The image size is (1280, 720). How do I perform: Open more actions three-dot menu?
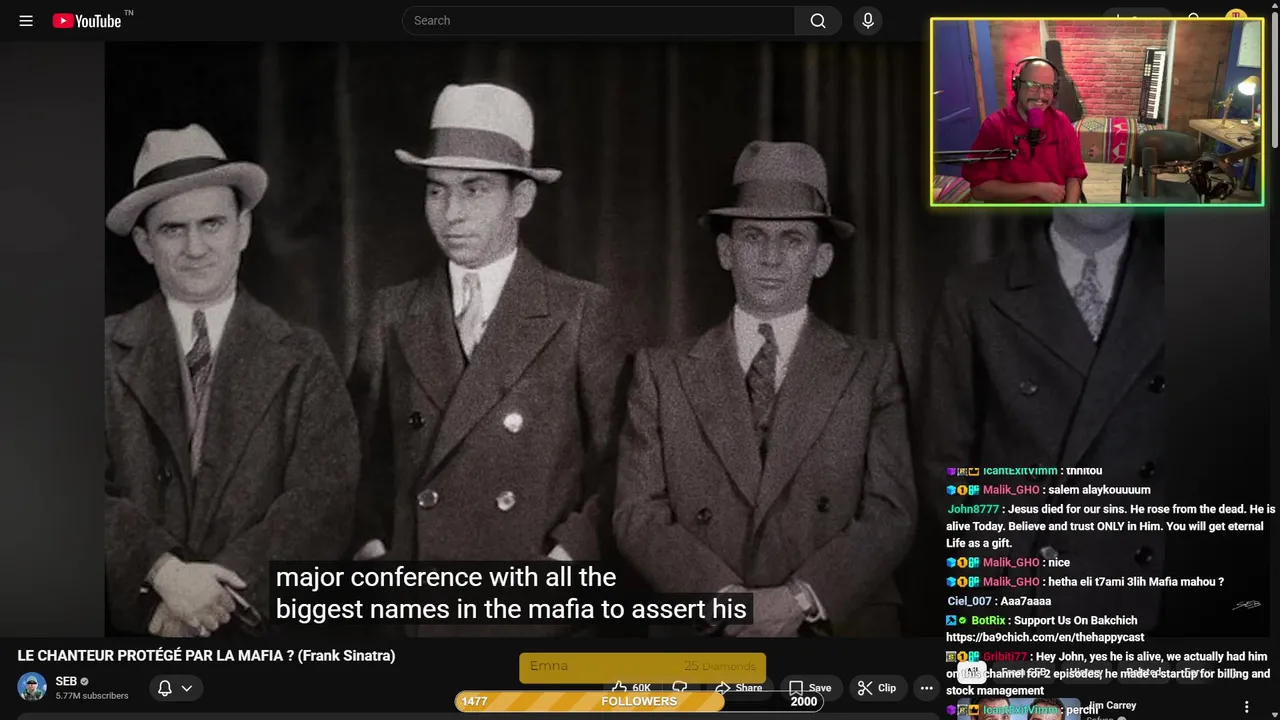click(926, 688)
